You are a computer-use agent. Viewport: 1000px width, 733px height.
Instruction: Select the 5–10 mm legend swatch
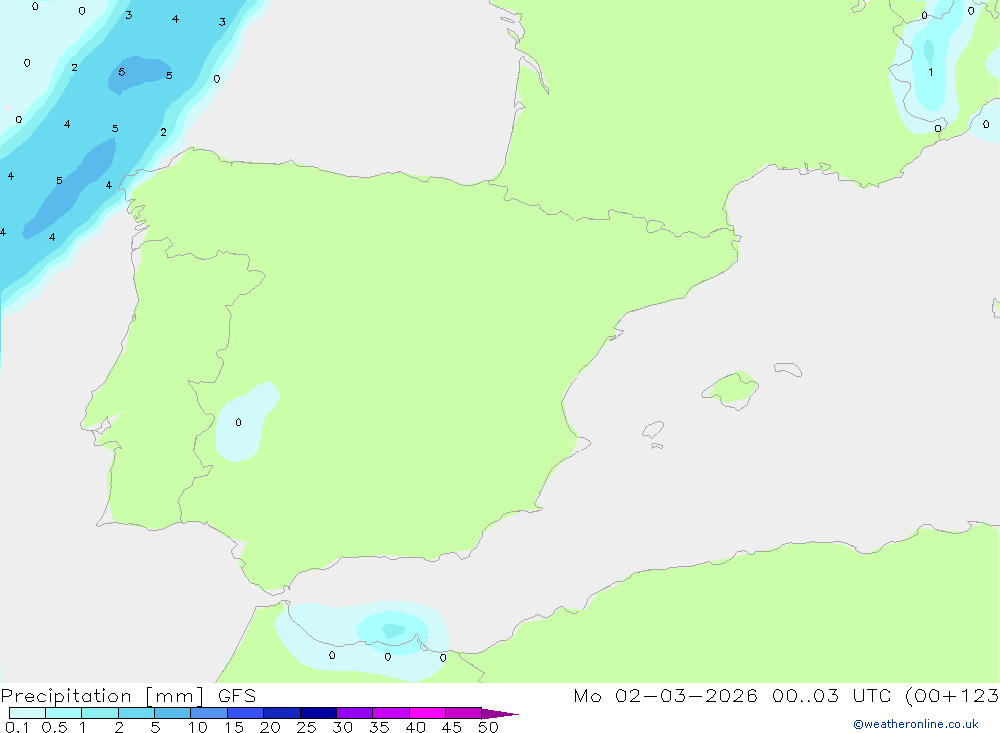pyautogui.click(x=172, y=713)
